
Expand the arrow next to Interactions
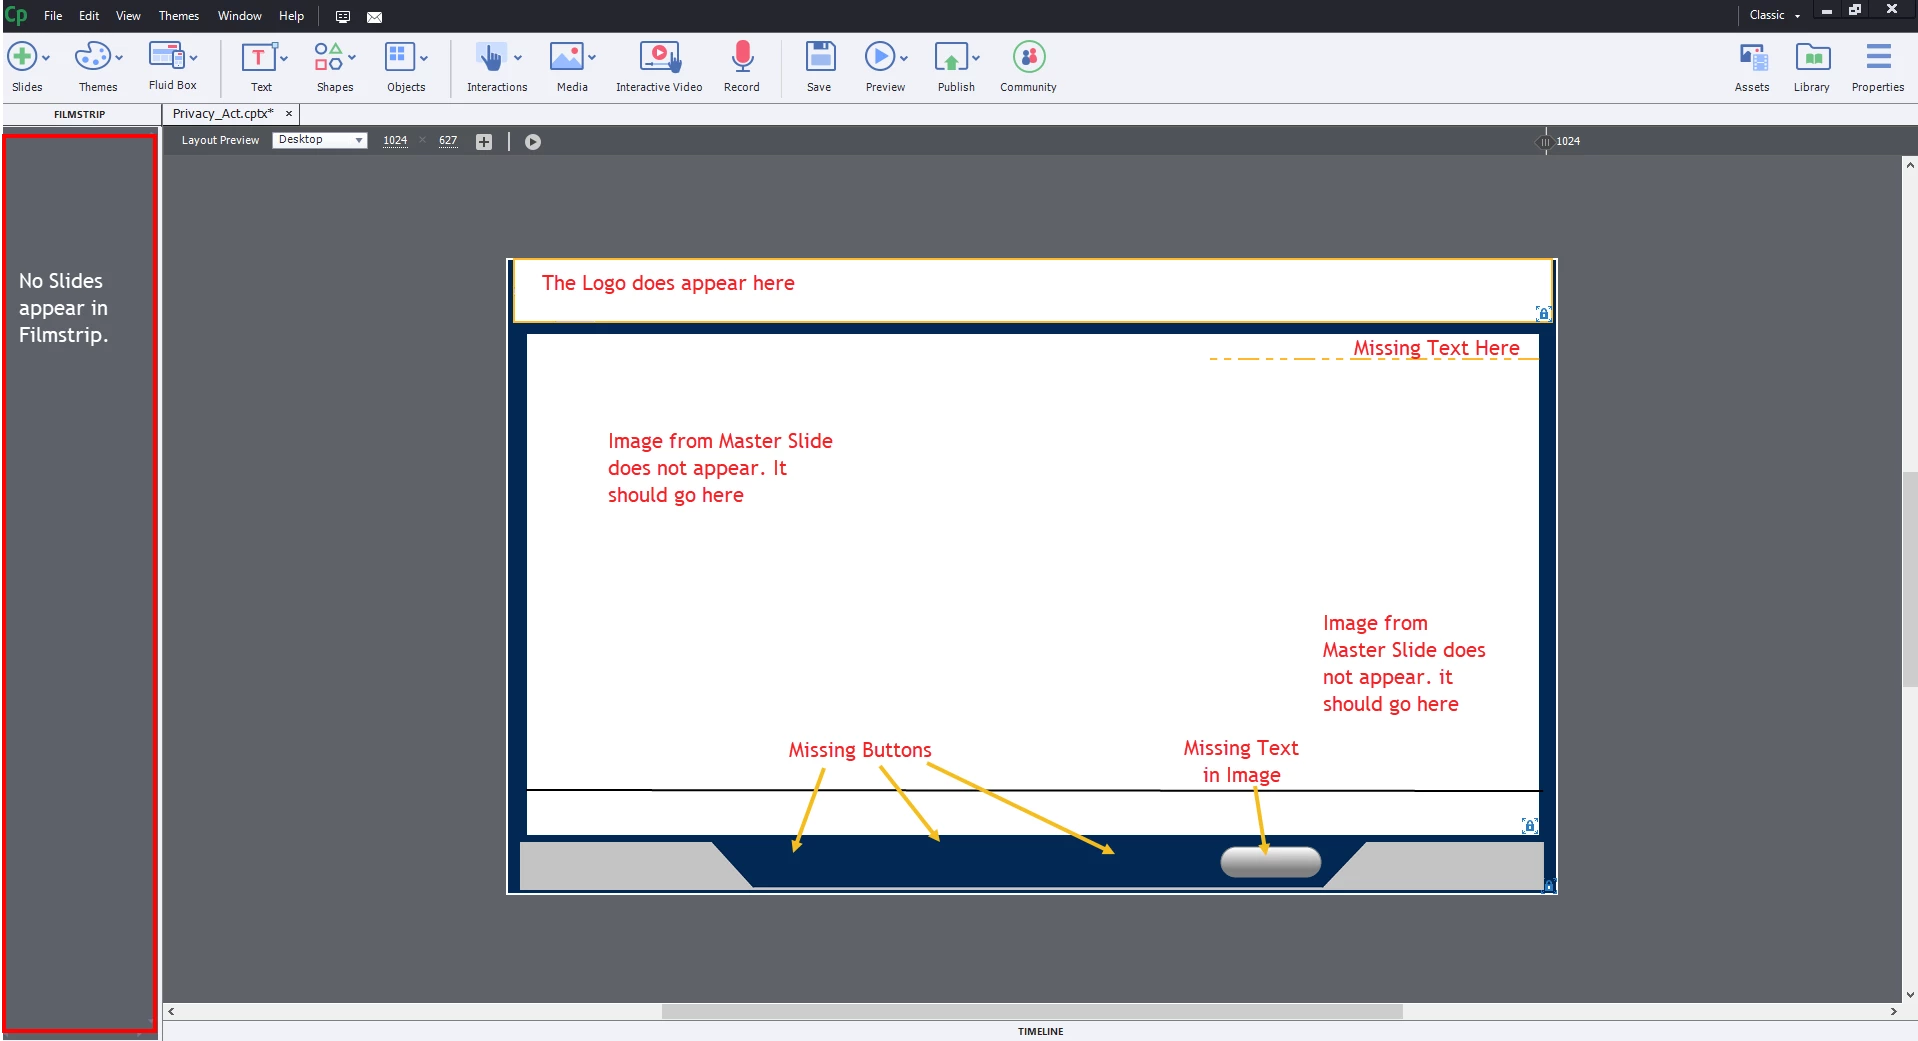518,57
